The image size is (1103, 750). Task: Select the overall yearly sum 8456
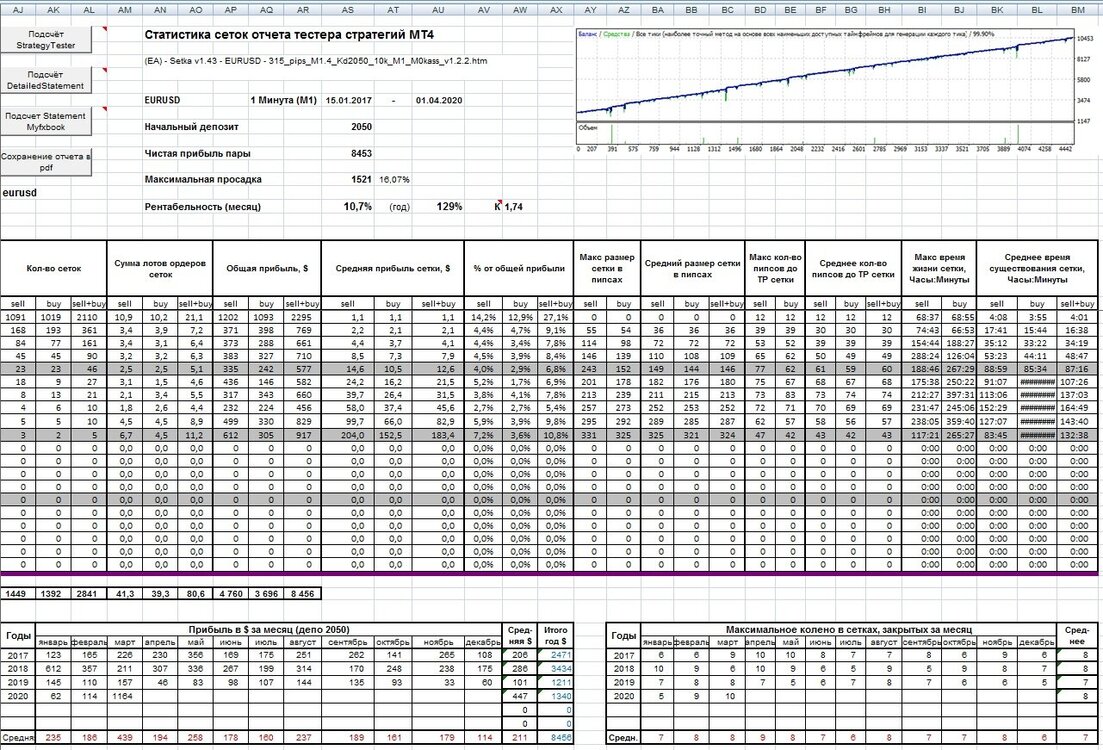click(556, 737)
